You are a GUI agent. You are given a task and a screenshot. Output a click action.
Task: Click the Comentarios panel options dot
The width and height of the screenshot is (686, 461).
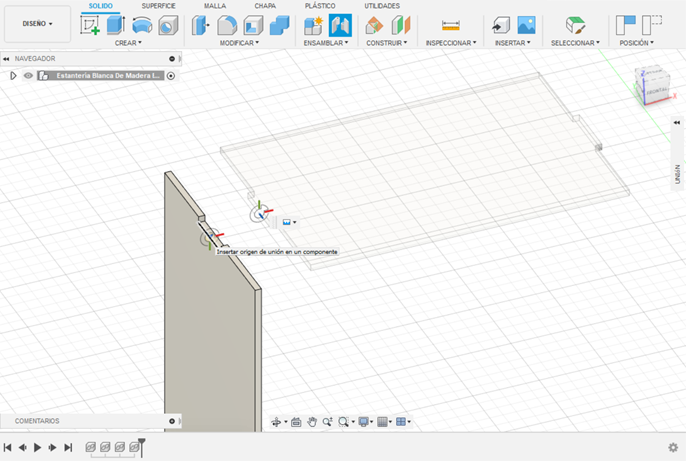172,421
